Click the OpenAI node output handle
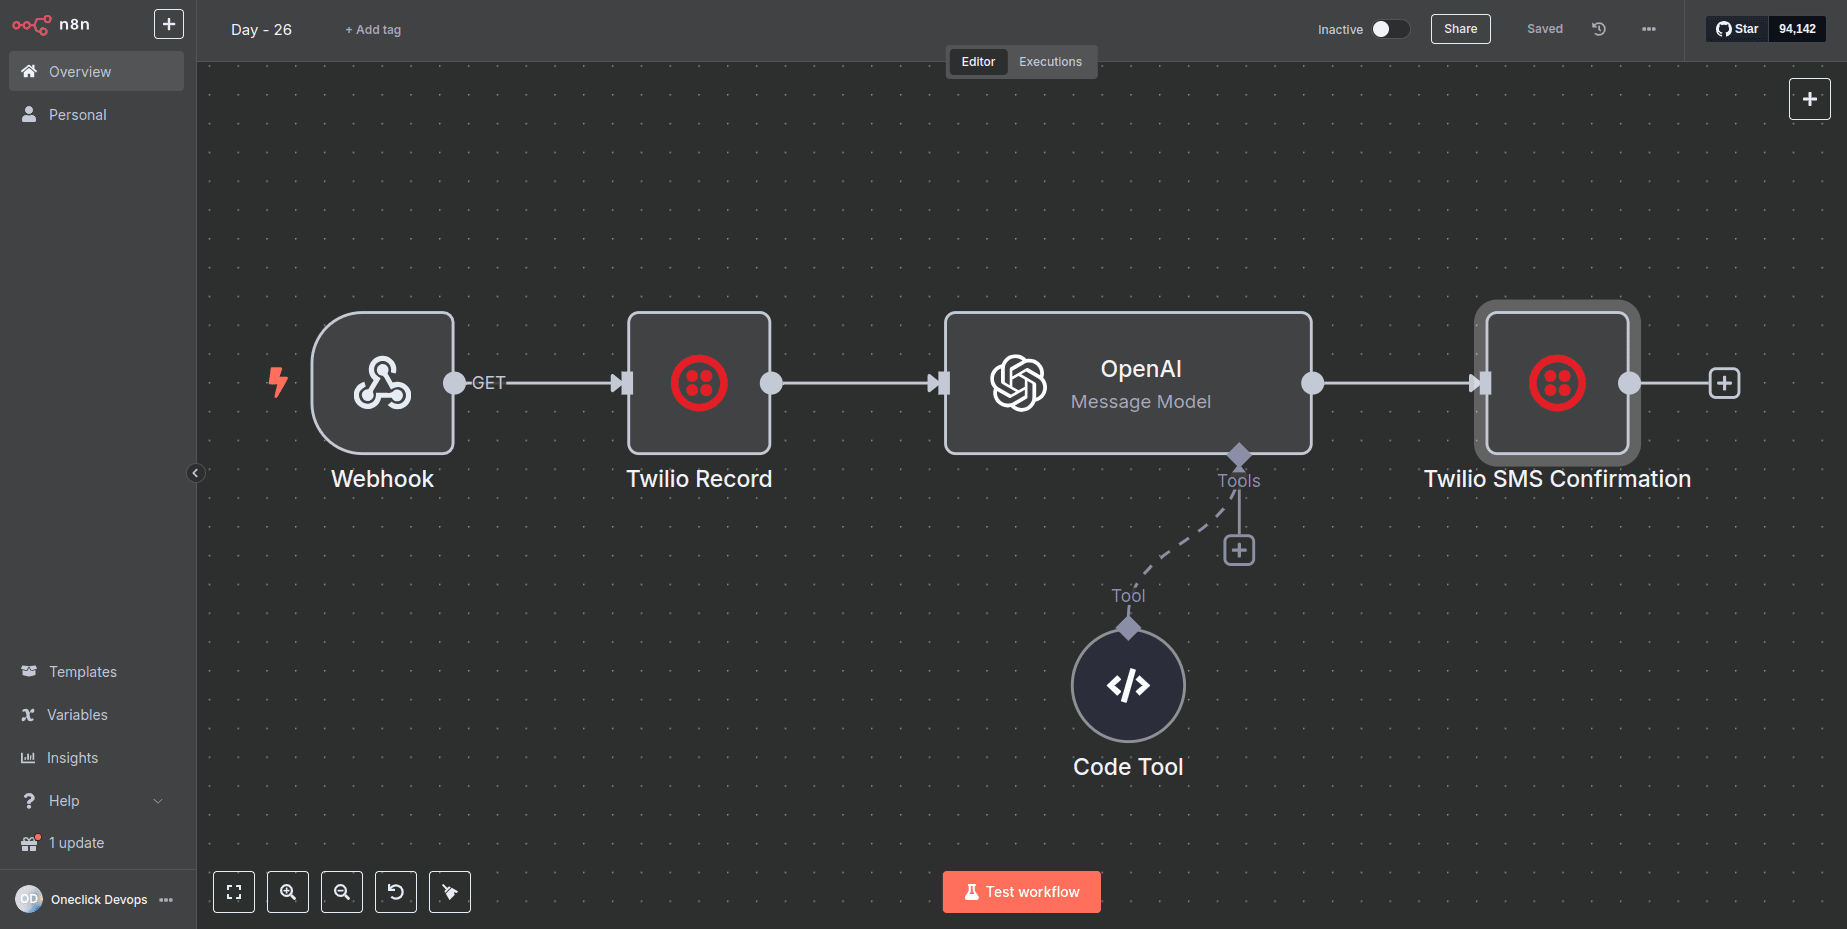Image resolution: width=1847 pixels, height=929 pixels. pos(1312,383)
